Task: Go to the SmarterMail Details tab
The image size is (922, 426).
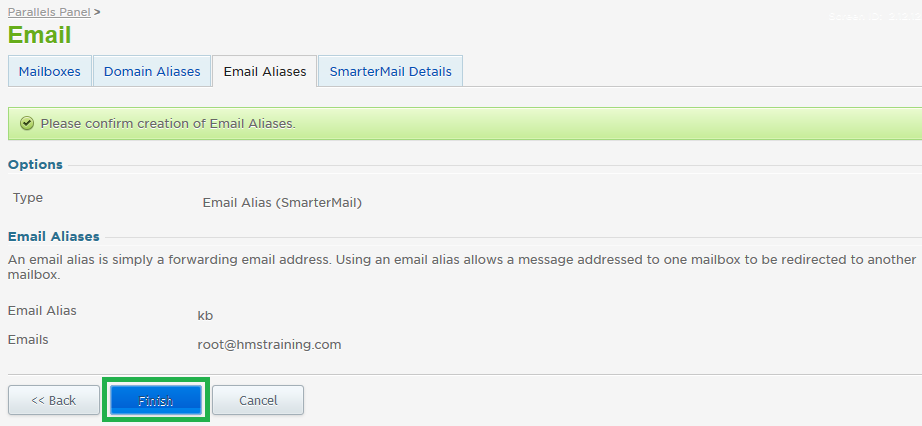Action: (390, 71)
